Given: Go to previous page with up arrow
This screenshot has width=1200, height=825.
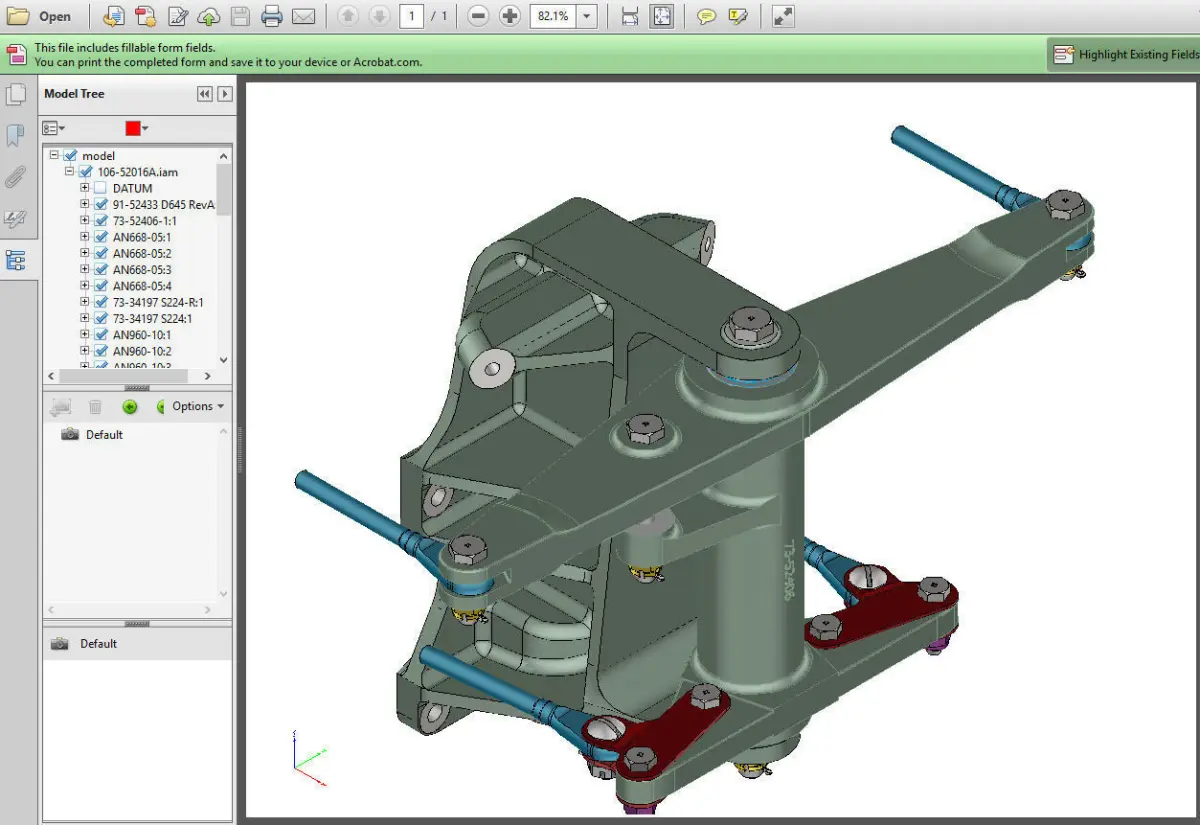Looking at the screenshot, I should coord(347,16).
